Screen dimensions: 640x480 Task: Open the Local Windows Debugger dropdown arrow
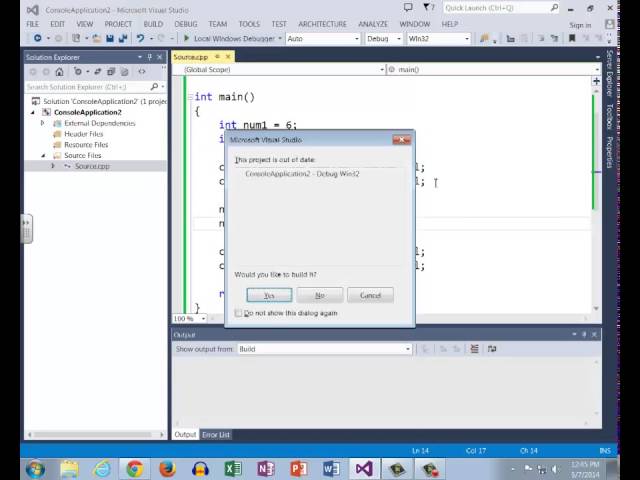[x=280, y=38]
